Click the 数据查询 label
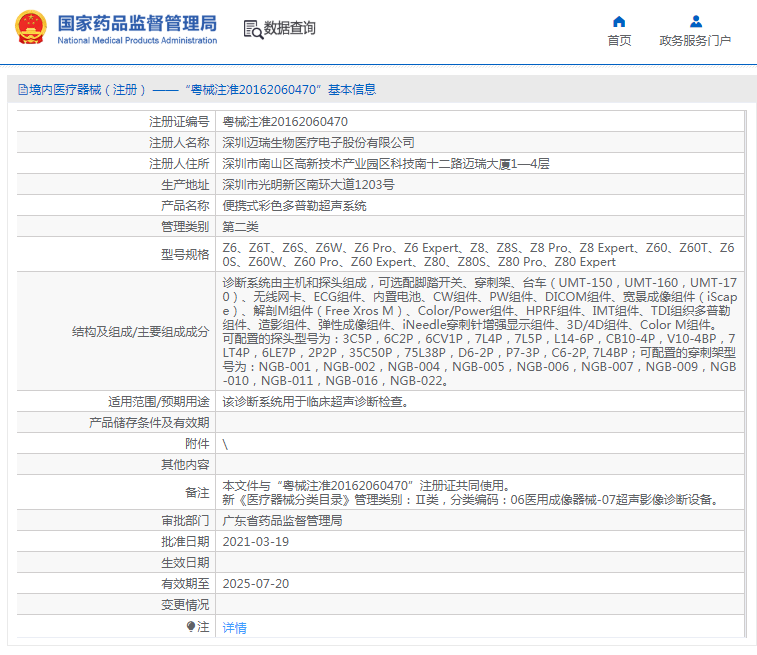The image size is (757, 655). pos(289,28)
